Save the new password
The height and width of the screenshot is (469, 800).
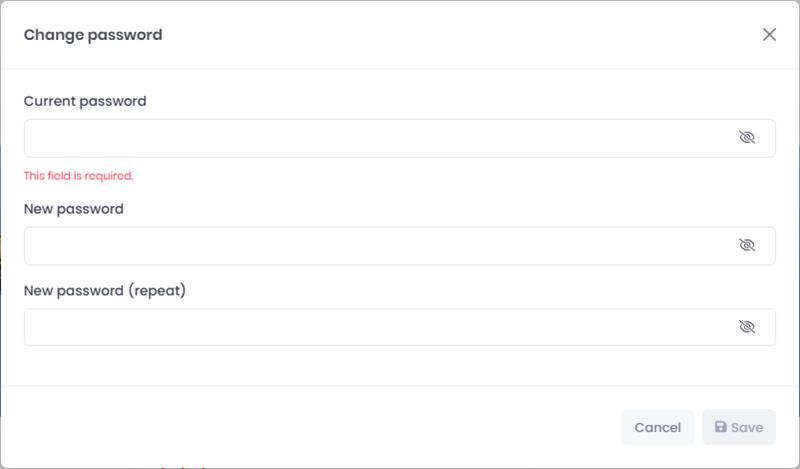point(739,427)
